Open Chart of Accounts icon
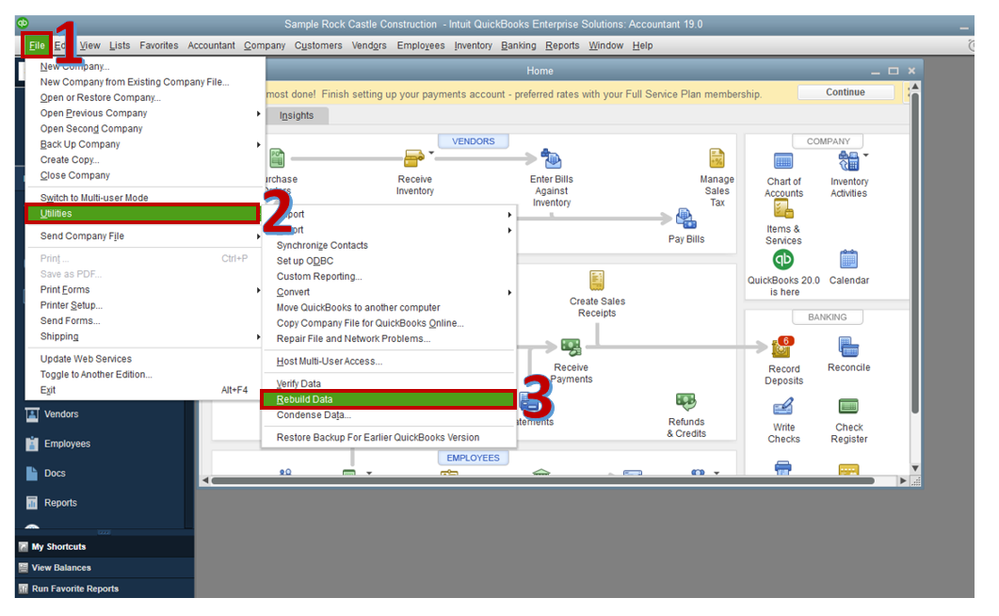This screenshot has height=616, width=999. [x=783, y=161]
